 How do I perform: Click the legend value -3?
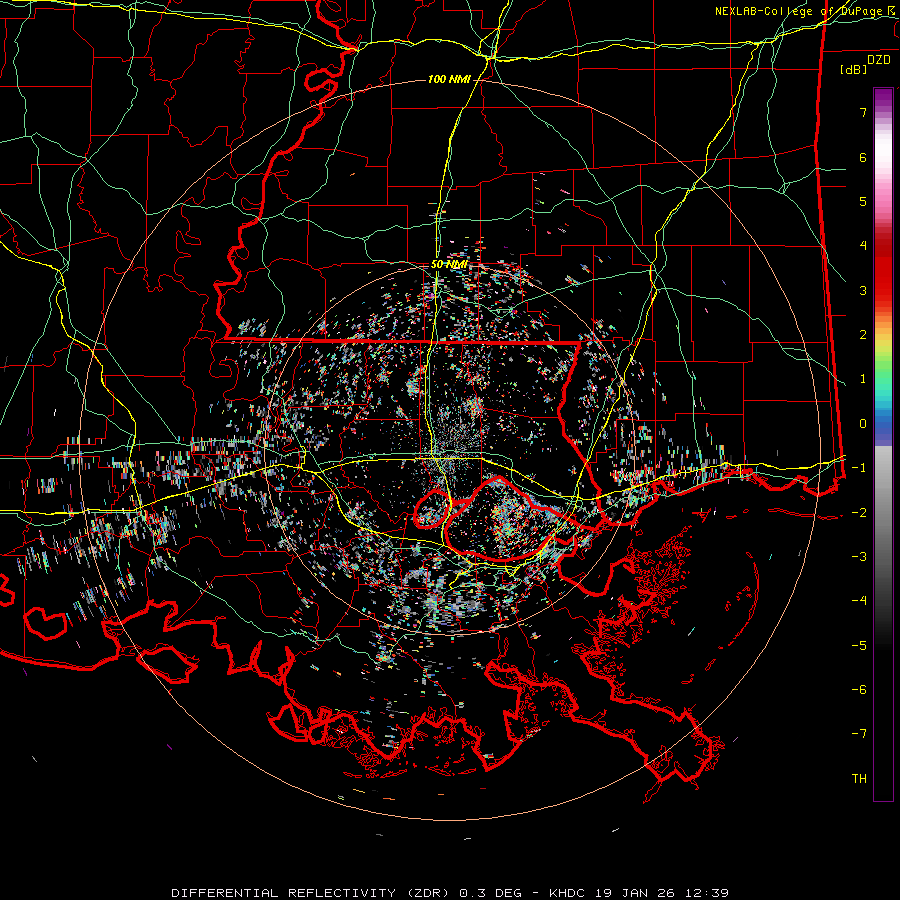(859, 557)
